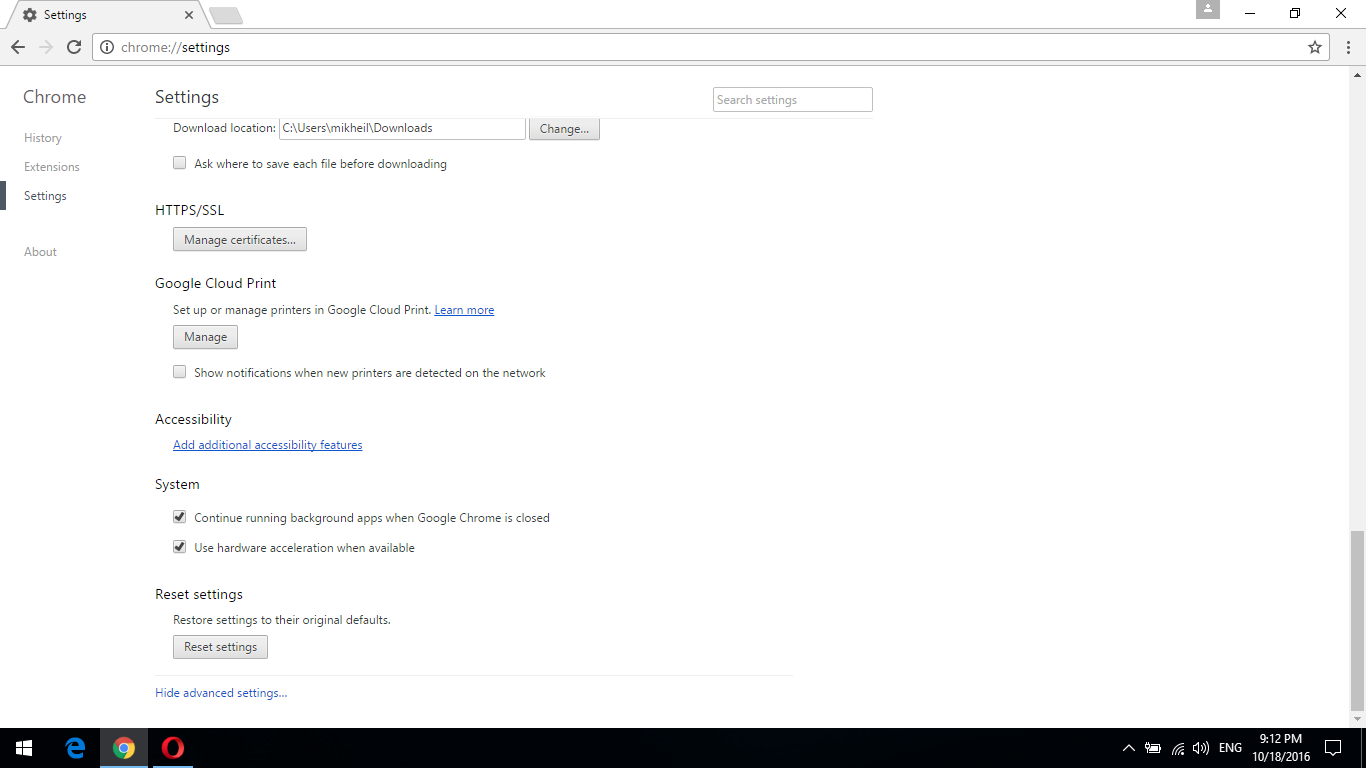This screenshot has height=768, width=1366.
Task: Click the System section heading
Action: click(177, 484)
